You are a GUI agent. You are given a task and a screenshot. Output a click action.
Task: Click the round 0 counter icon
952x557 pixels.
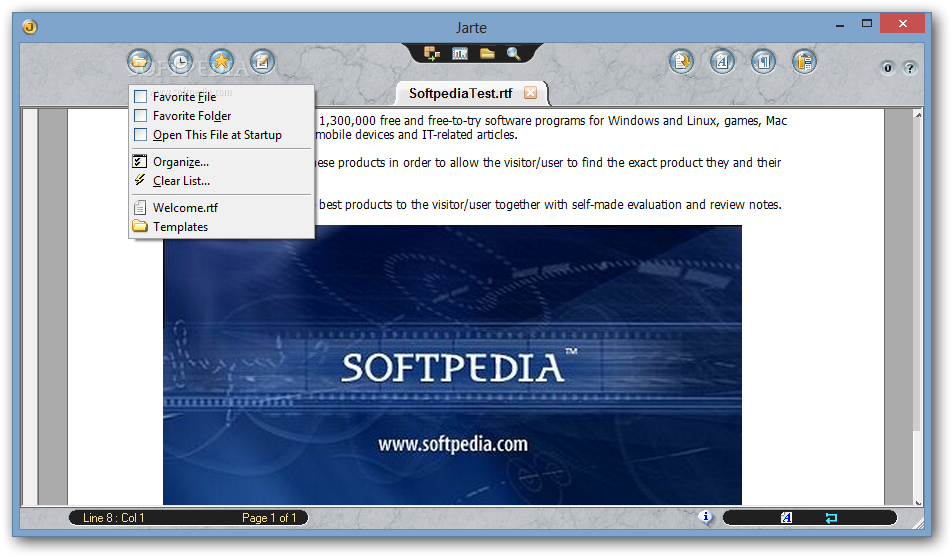(x=888, y=68)
